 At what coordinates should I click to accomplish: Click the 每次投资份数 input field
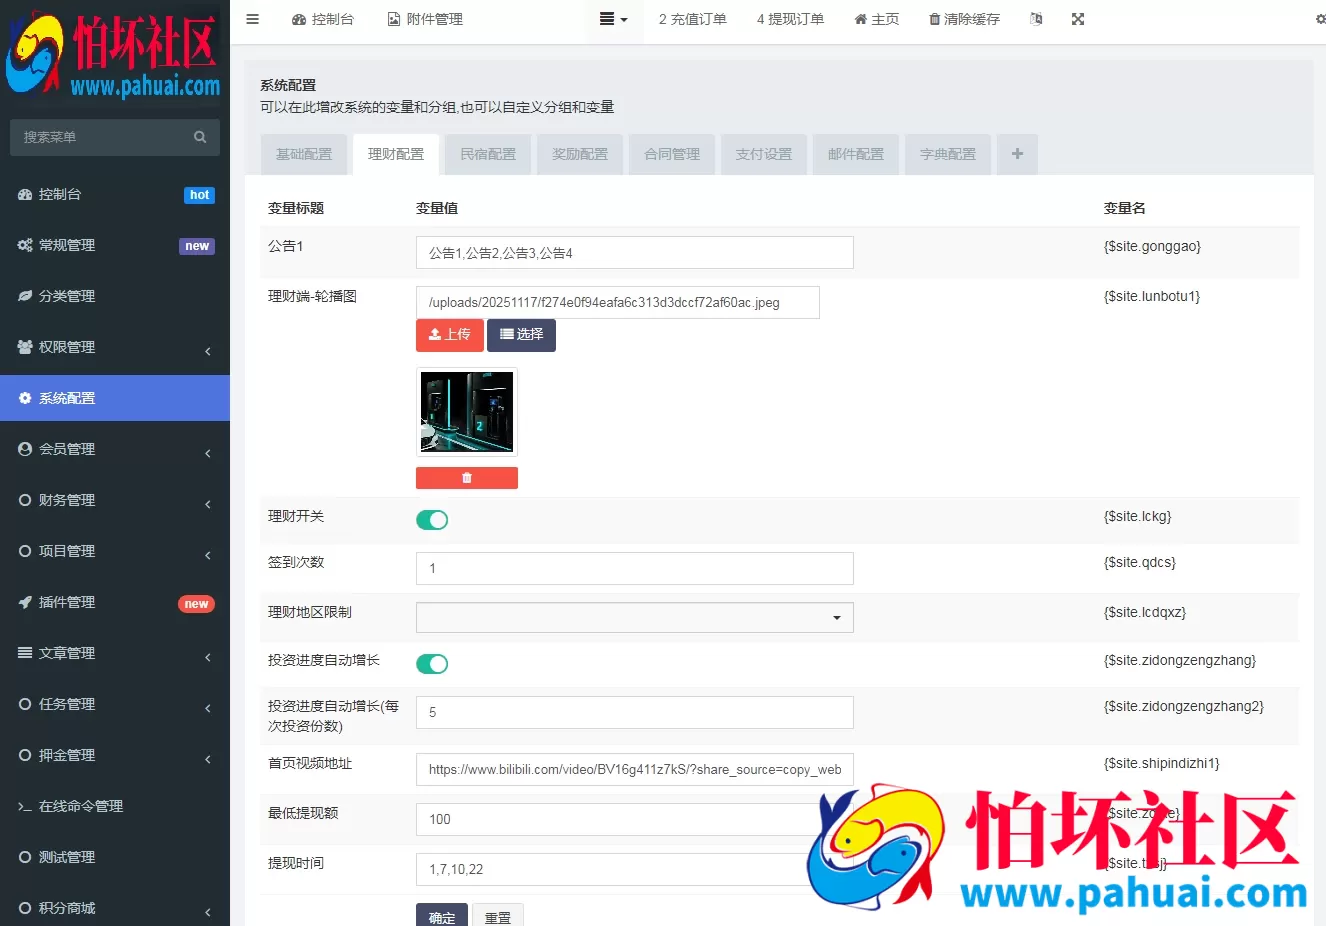(635, 712)
